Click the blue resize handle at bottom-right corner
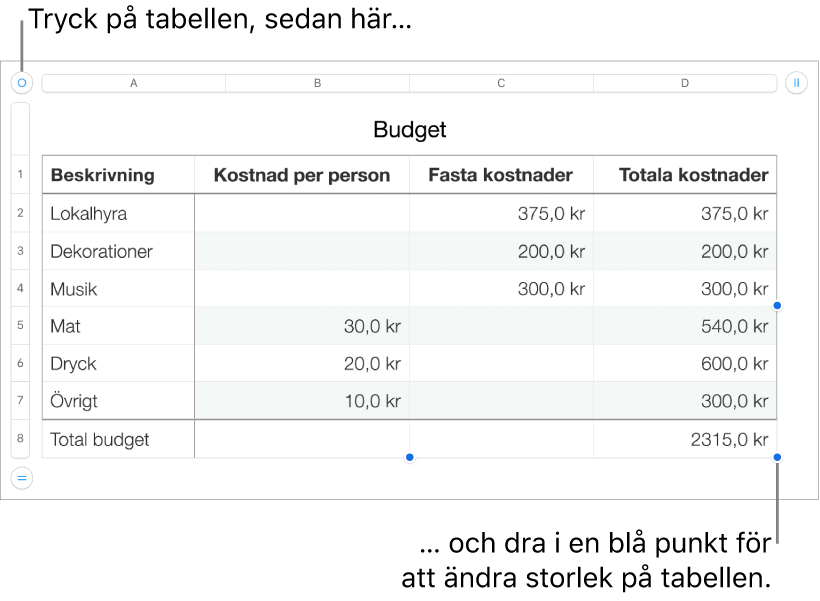Viewport: 820px width, 601px height. coord(777,458)
